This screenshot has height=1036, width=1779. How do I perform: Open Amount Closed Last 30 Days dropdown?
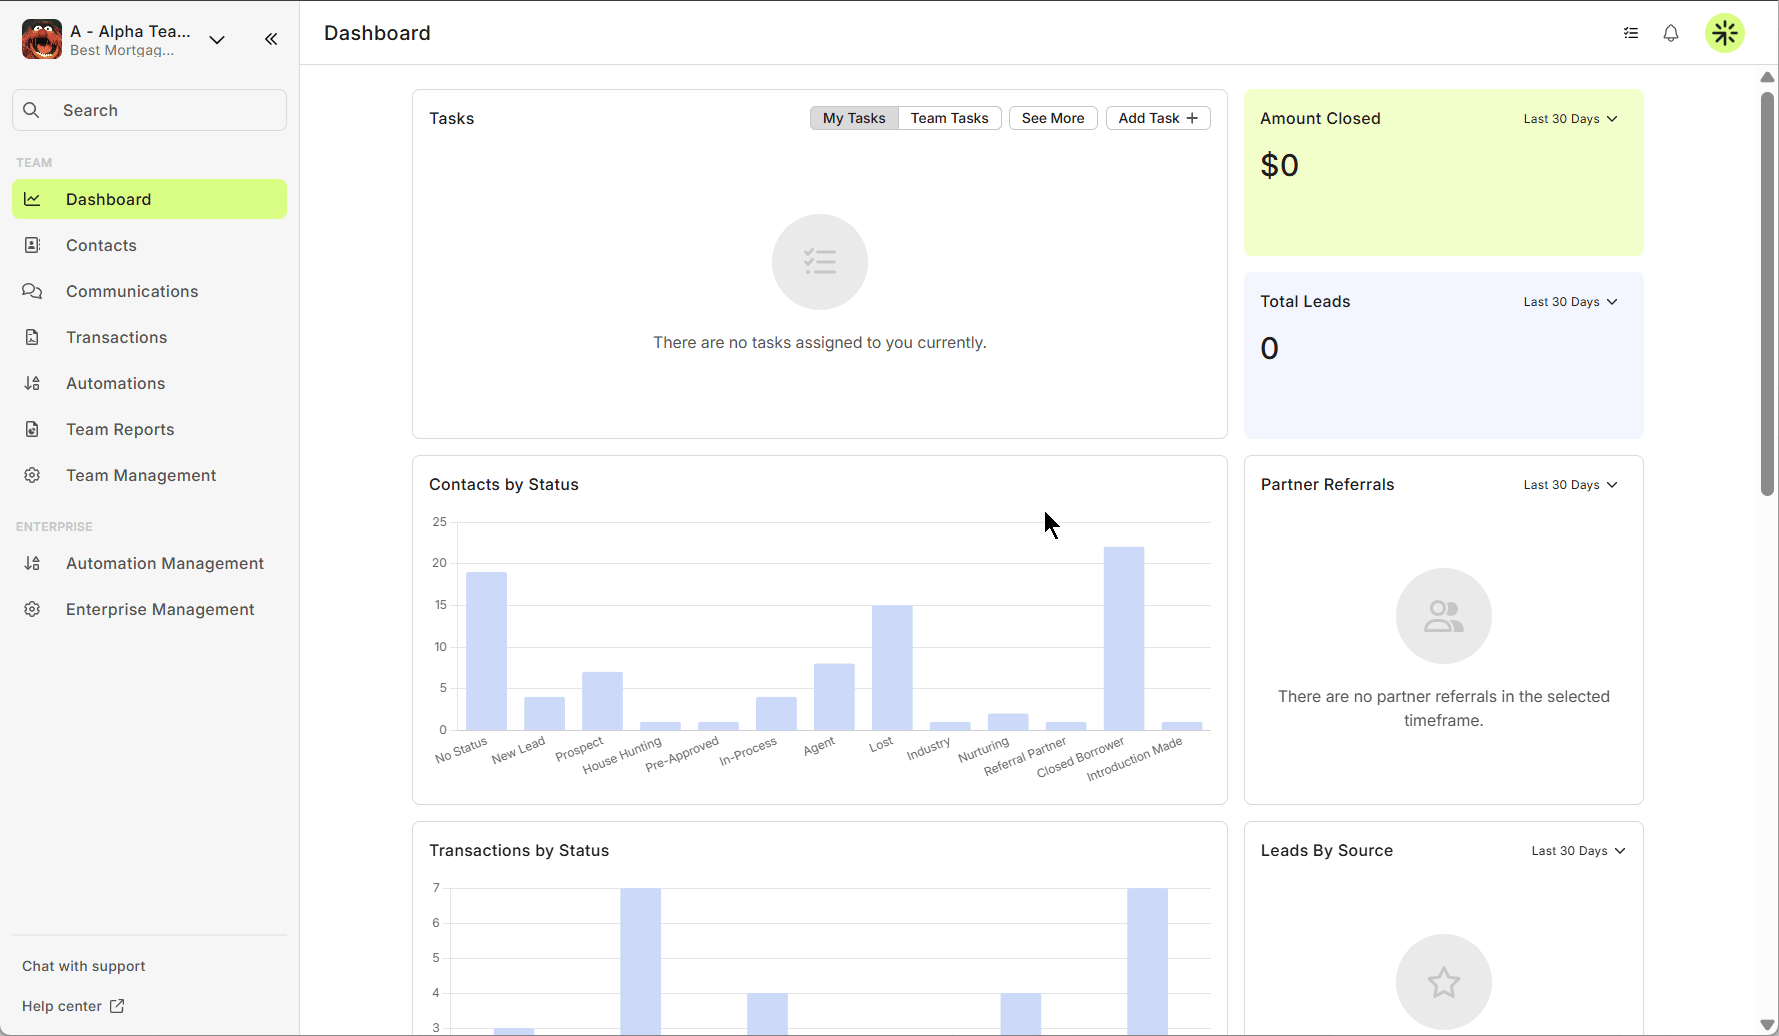1570,119
